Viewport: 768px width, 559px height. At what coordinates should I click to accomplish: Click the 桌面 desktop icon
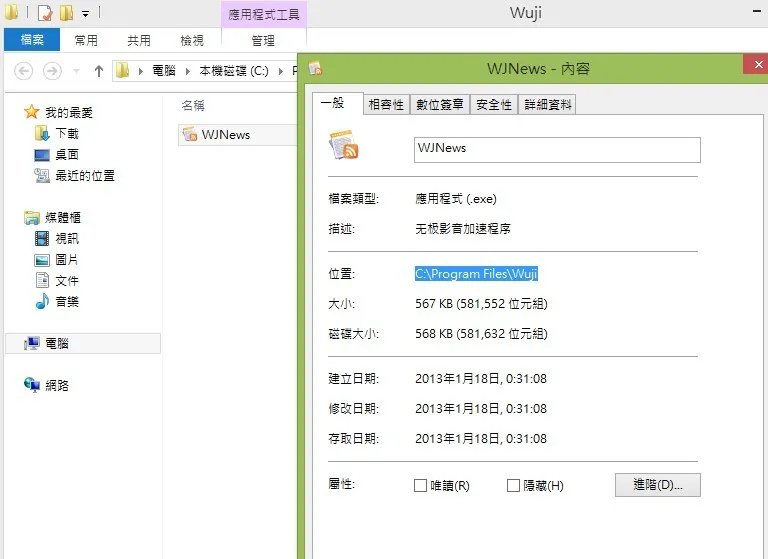(x=42, y=155)
